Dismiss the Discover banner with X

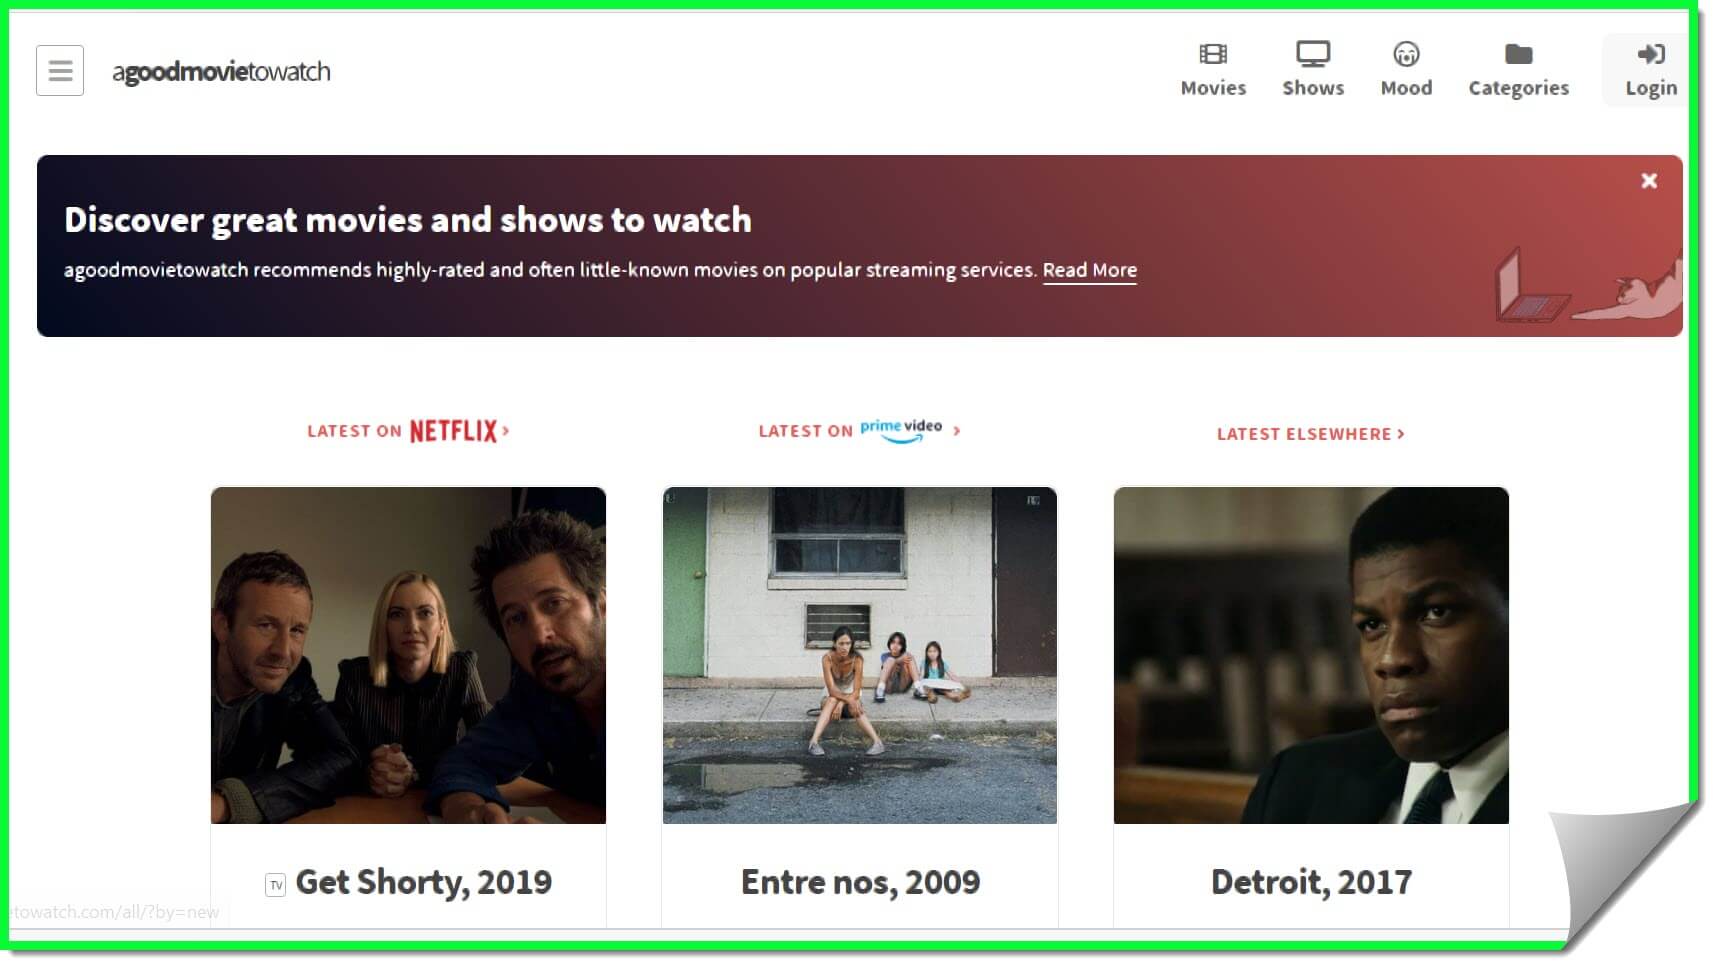1649,181
